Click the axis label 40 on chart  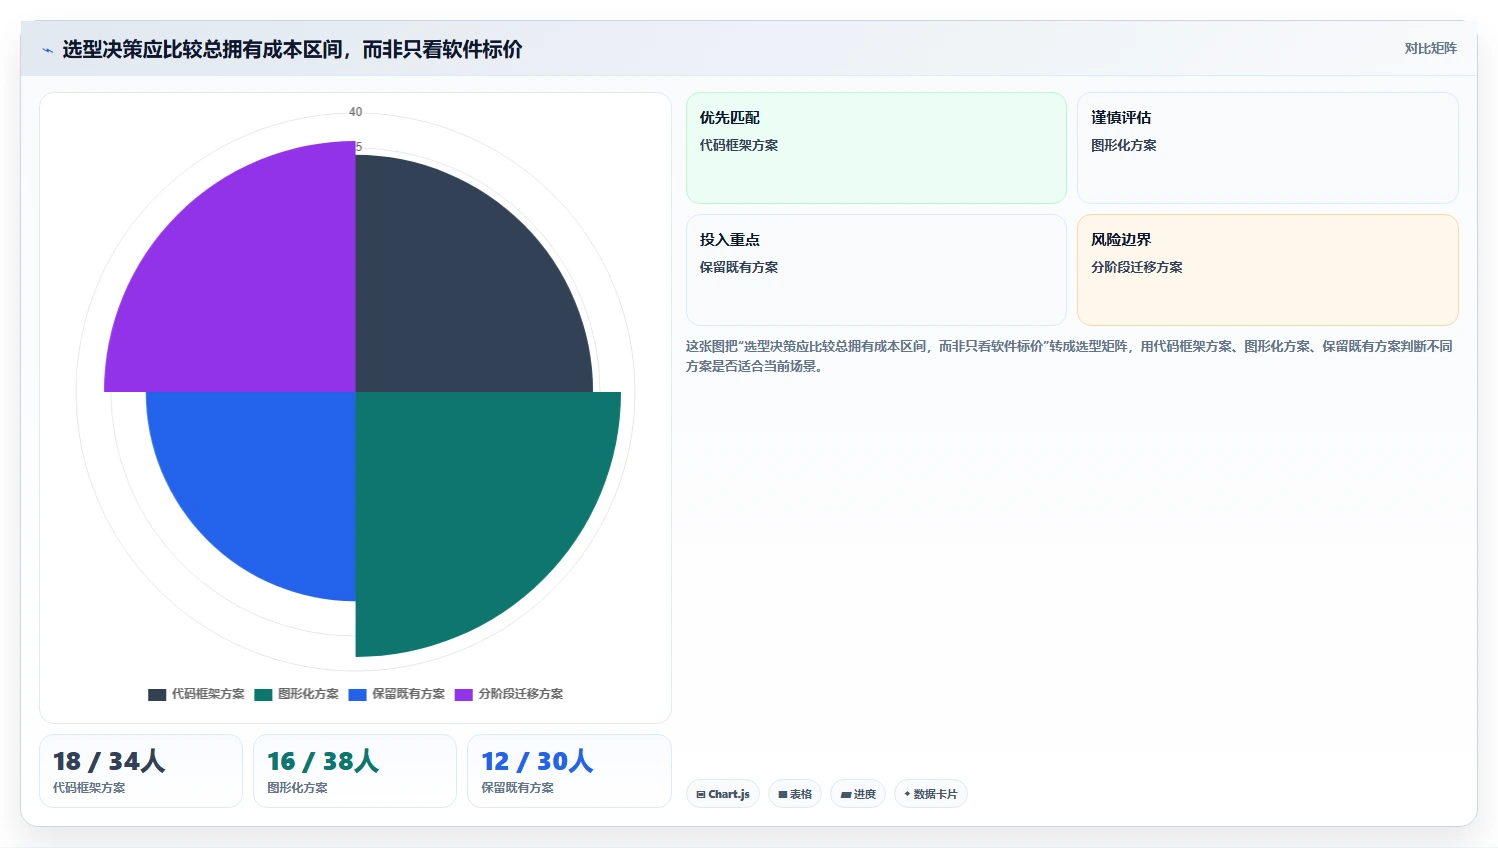click(355, 112)
